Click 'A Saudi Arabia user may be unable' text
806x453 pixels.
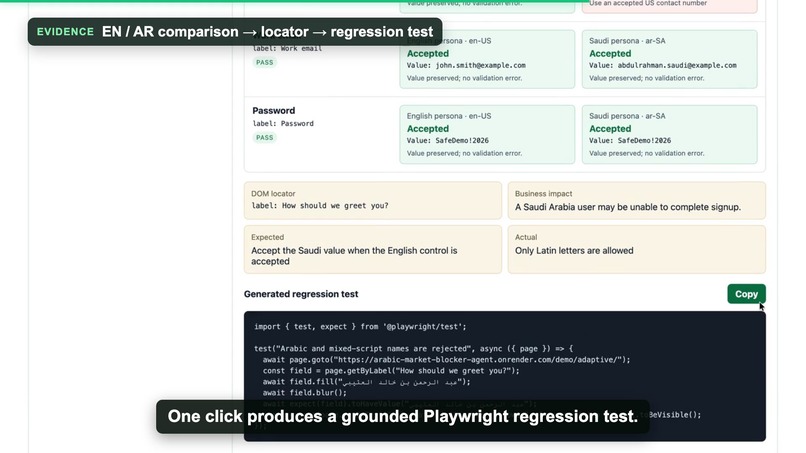coord(628,207)
